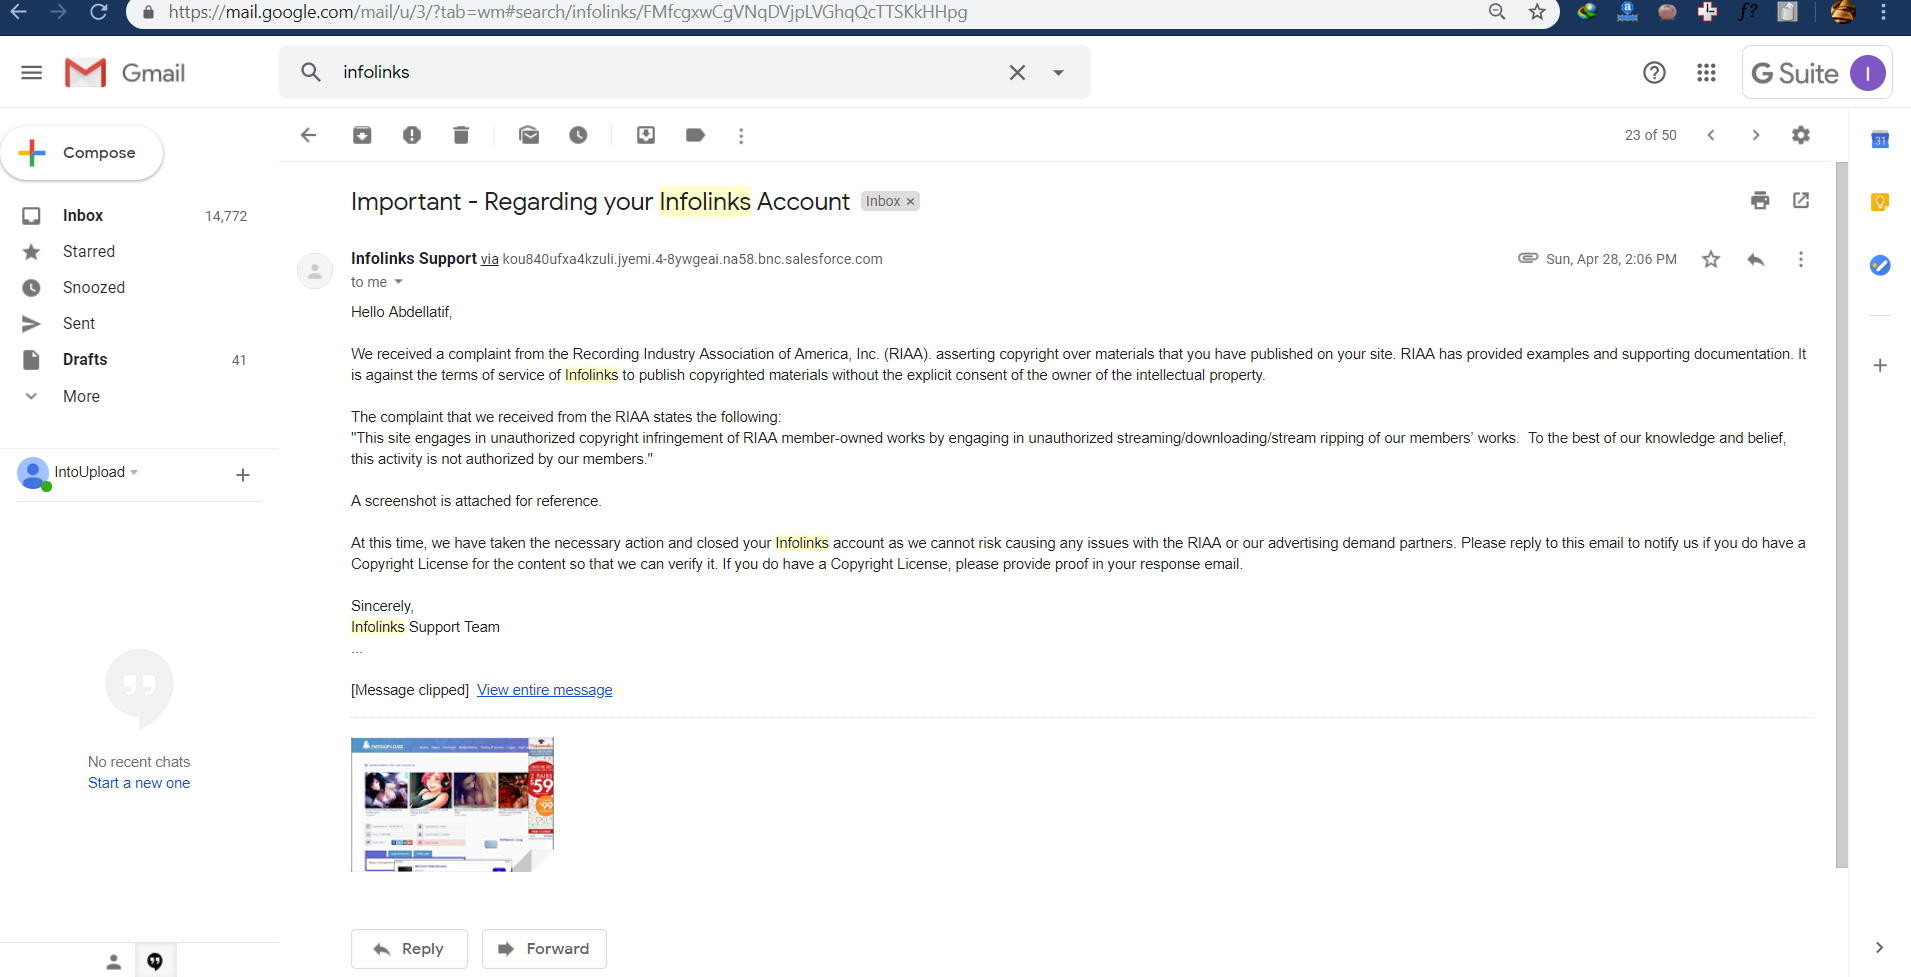This screenshot has height=977, width=1911.
Task: Mark email as unread
Action: tap(529, 135)
